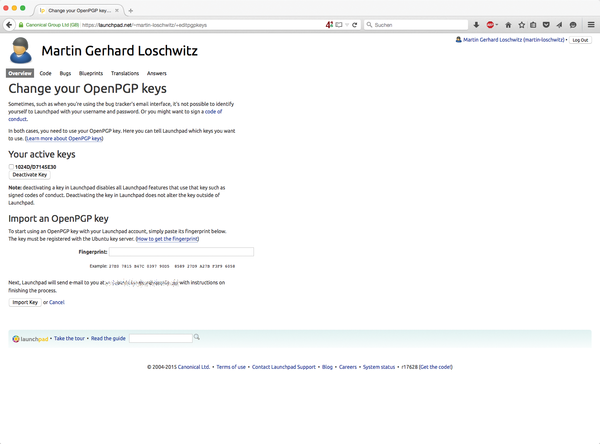Screen dimensions: 600x444
Task: Click the small user icon near the account link
Action: coord(458,40)
